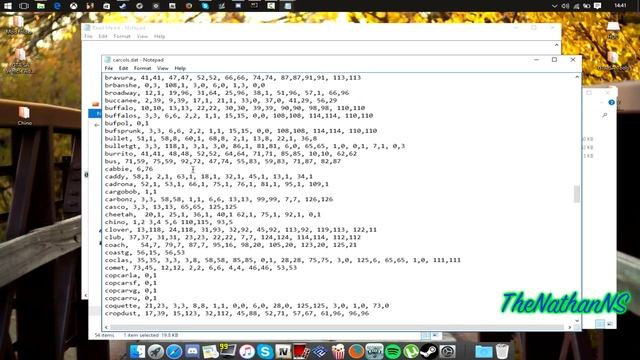Open carcols.dat Notepad Edit menu
This screenshot has width=640, height=360.
(123, 68)
